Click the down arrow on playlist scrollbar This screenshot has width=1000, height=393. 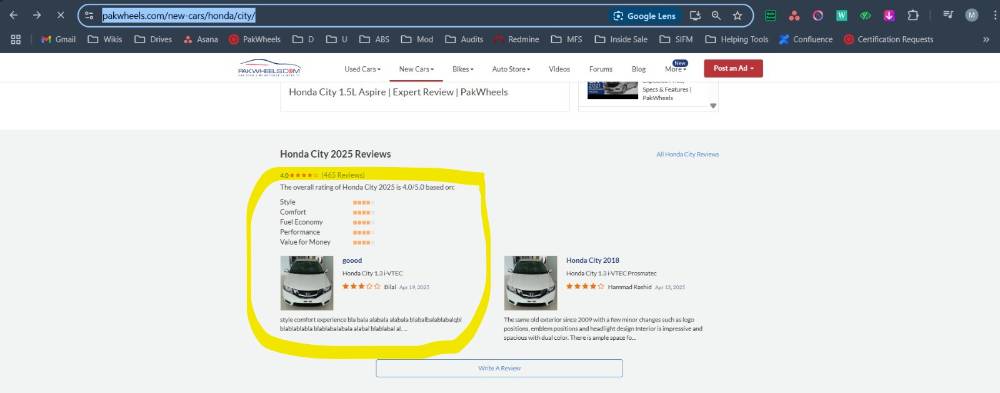713,106
